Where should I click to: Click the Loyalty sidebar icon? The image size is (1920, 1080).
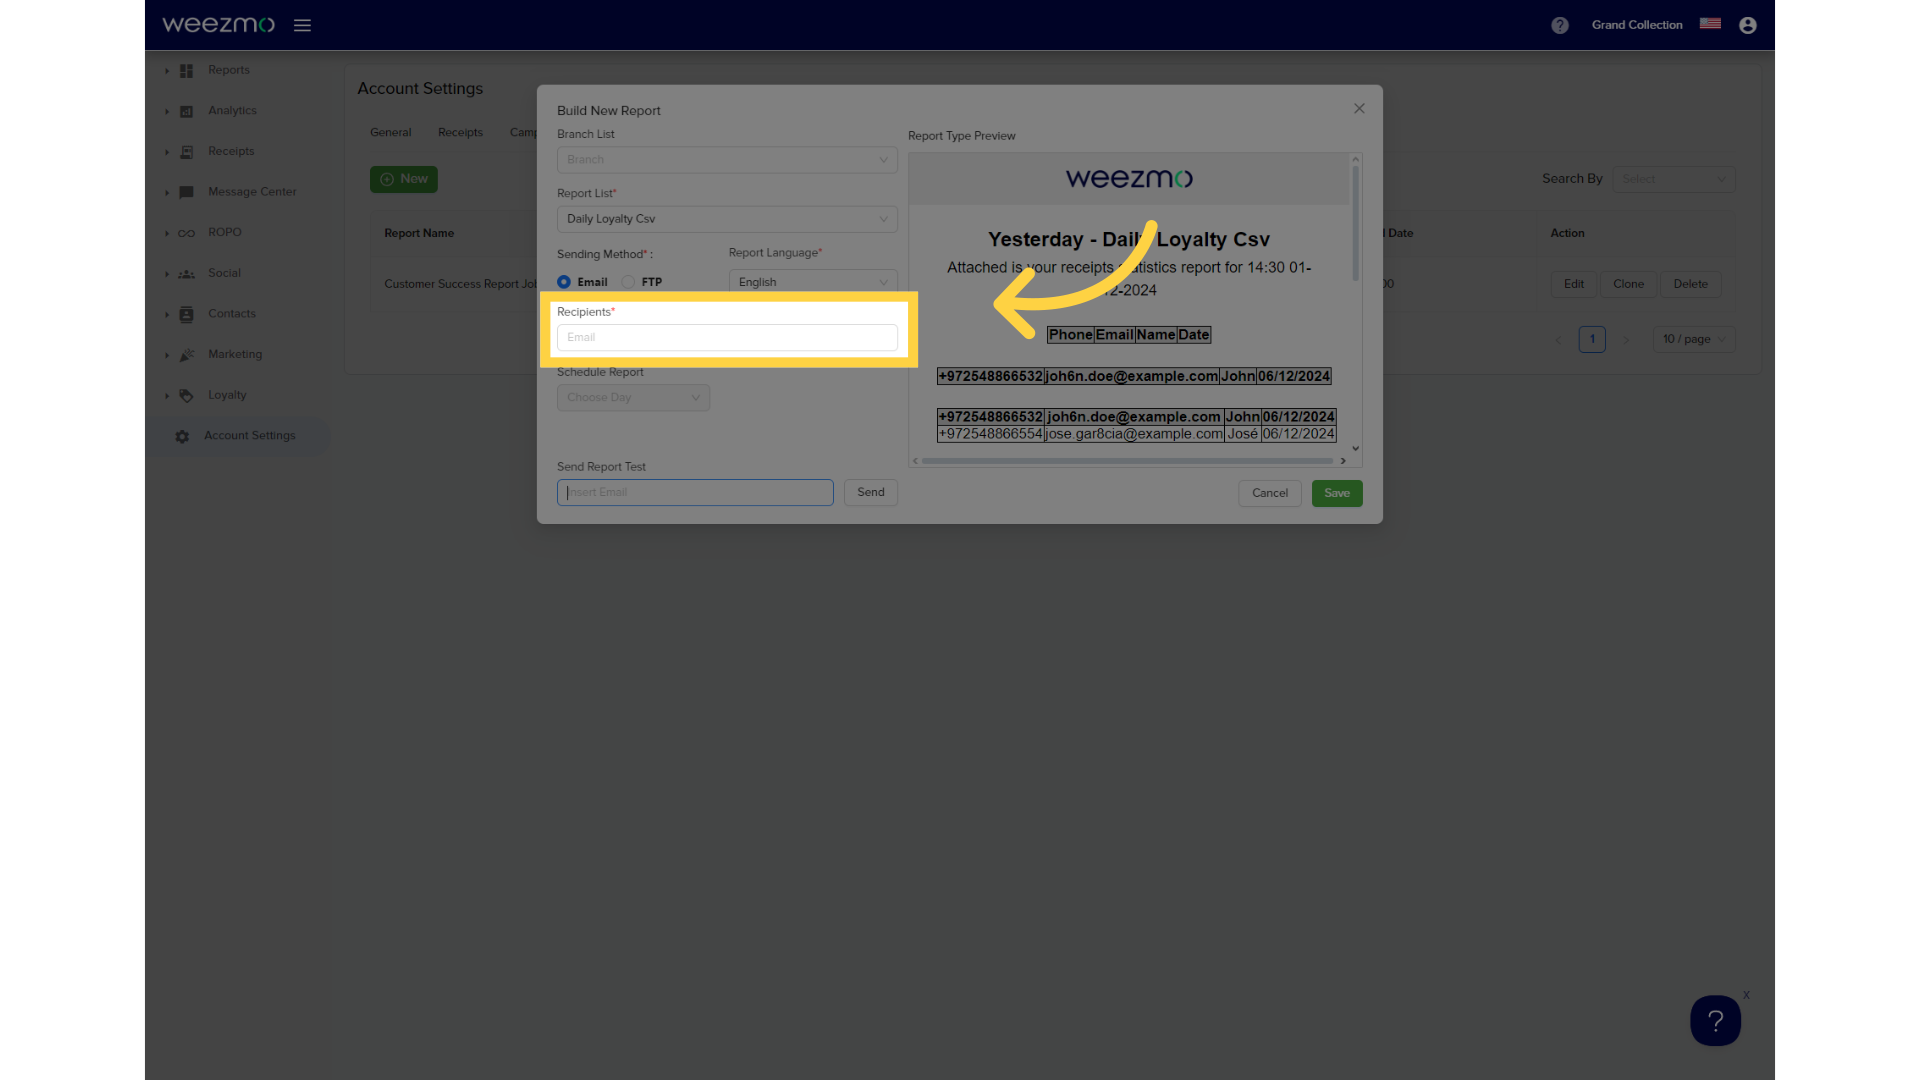[186, 394]
